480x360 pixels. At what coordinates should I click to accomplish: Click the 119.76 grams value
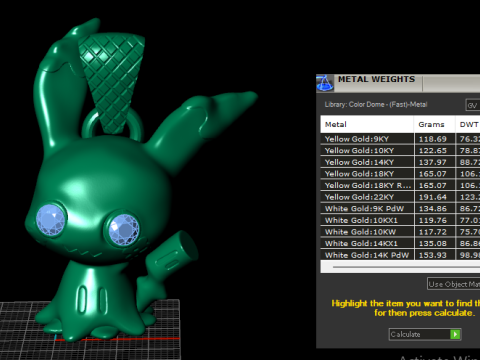click(x=432, y=220)
